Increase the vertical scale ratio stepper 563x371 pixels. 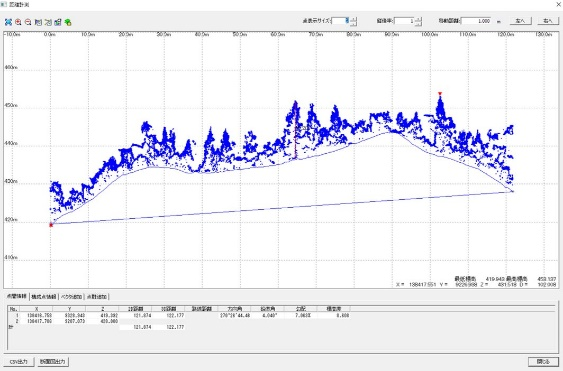point(418,19)
